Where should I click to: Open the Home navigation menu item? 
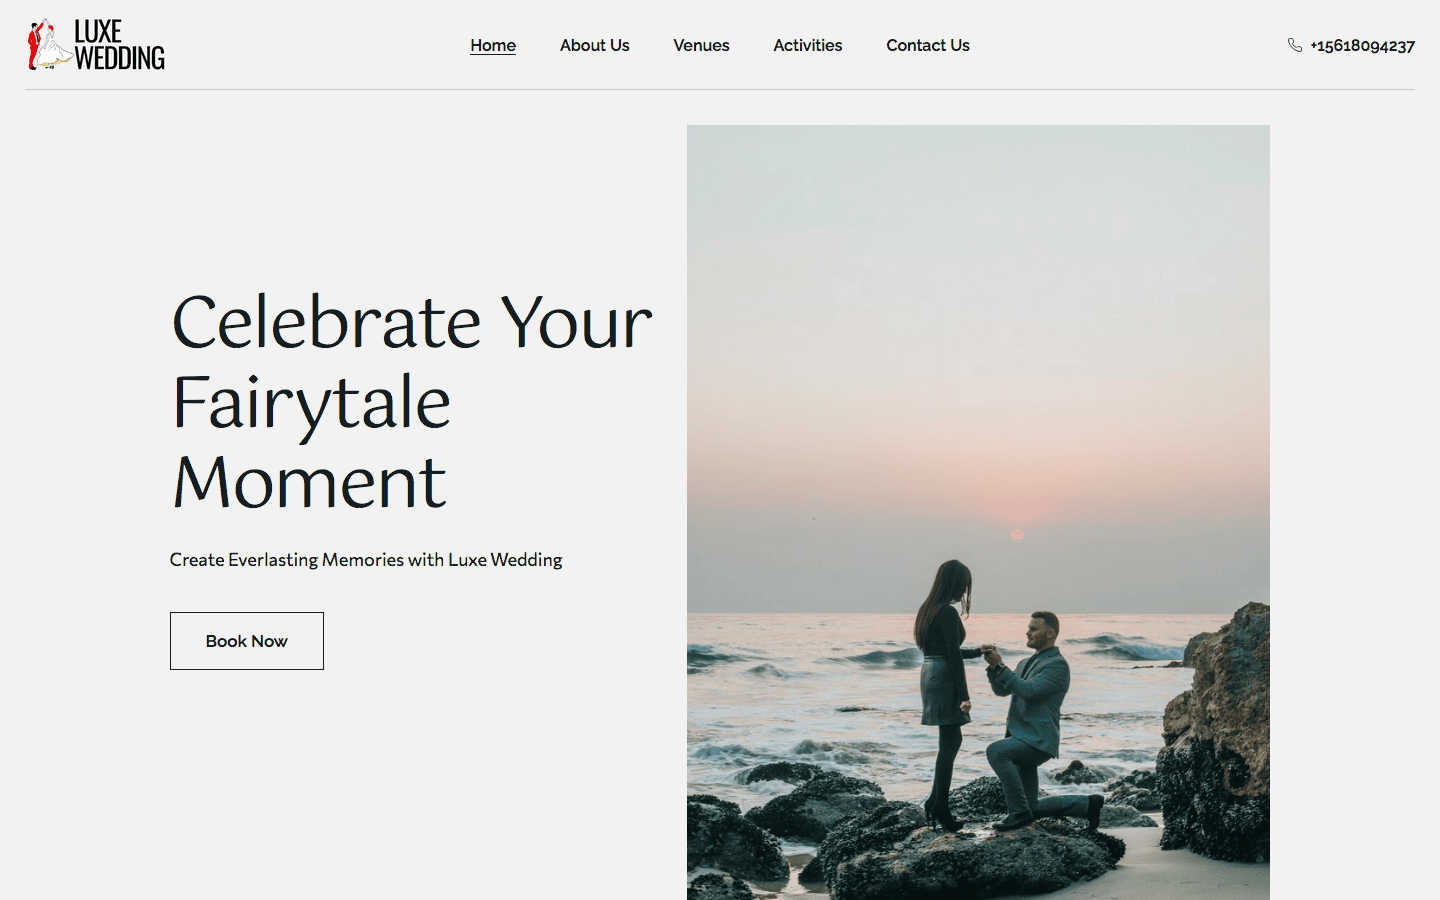(x=492, y=45)
